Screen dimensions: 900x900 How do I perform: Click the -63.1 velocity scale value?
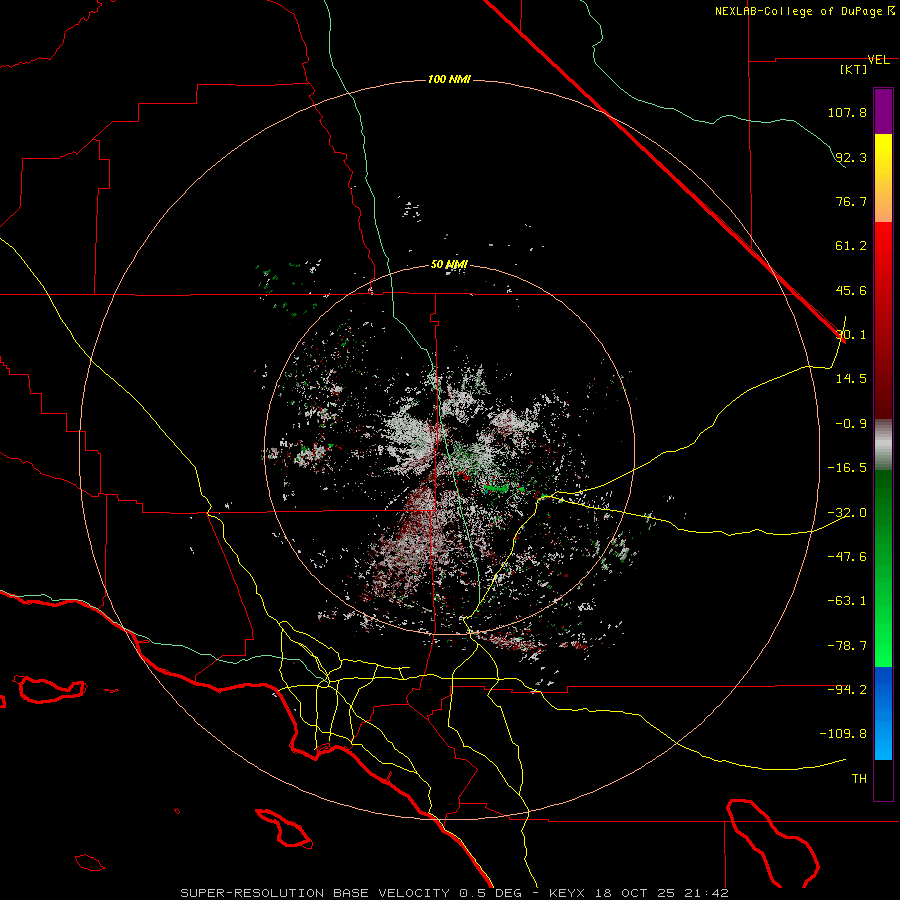(x=847, y=601)
